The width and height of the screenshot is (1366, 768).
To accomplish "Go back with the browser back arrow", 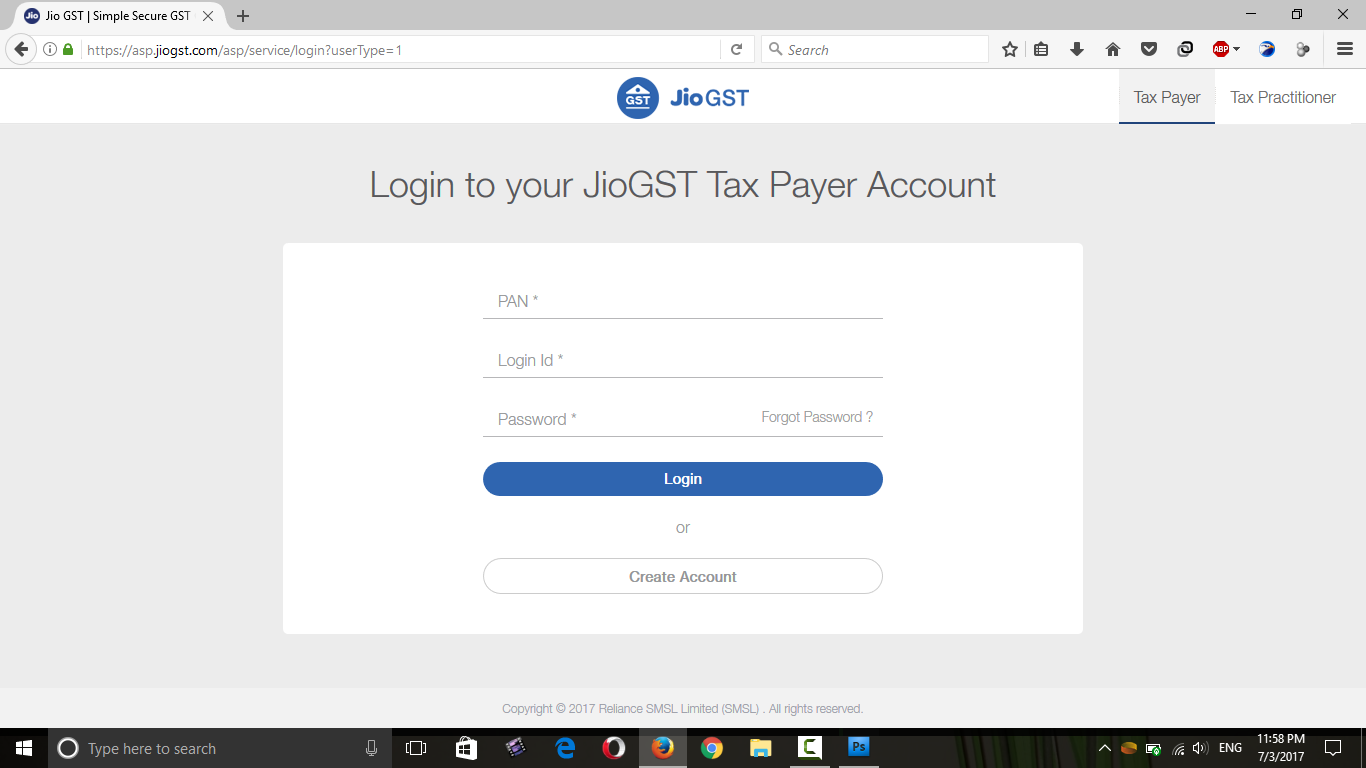I will [21, 49].
